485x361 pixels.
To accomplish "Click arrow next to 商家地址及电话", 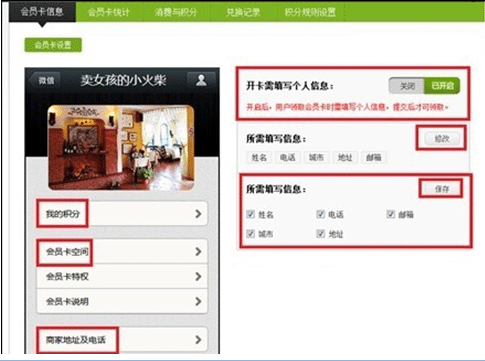I will (198, 340).
